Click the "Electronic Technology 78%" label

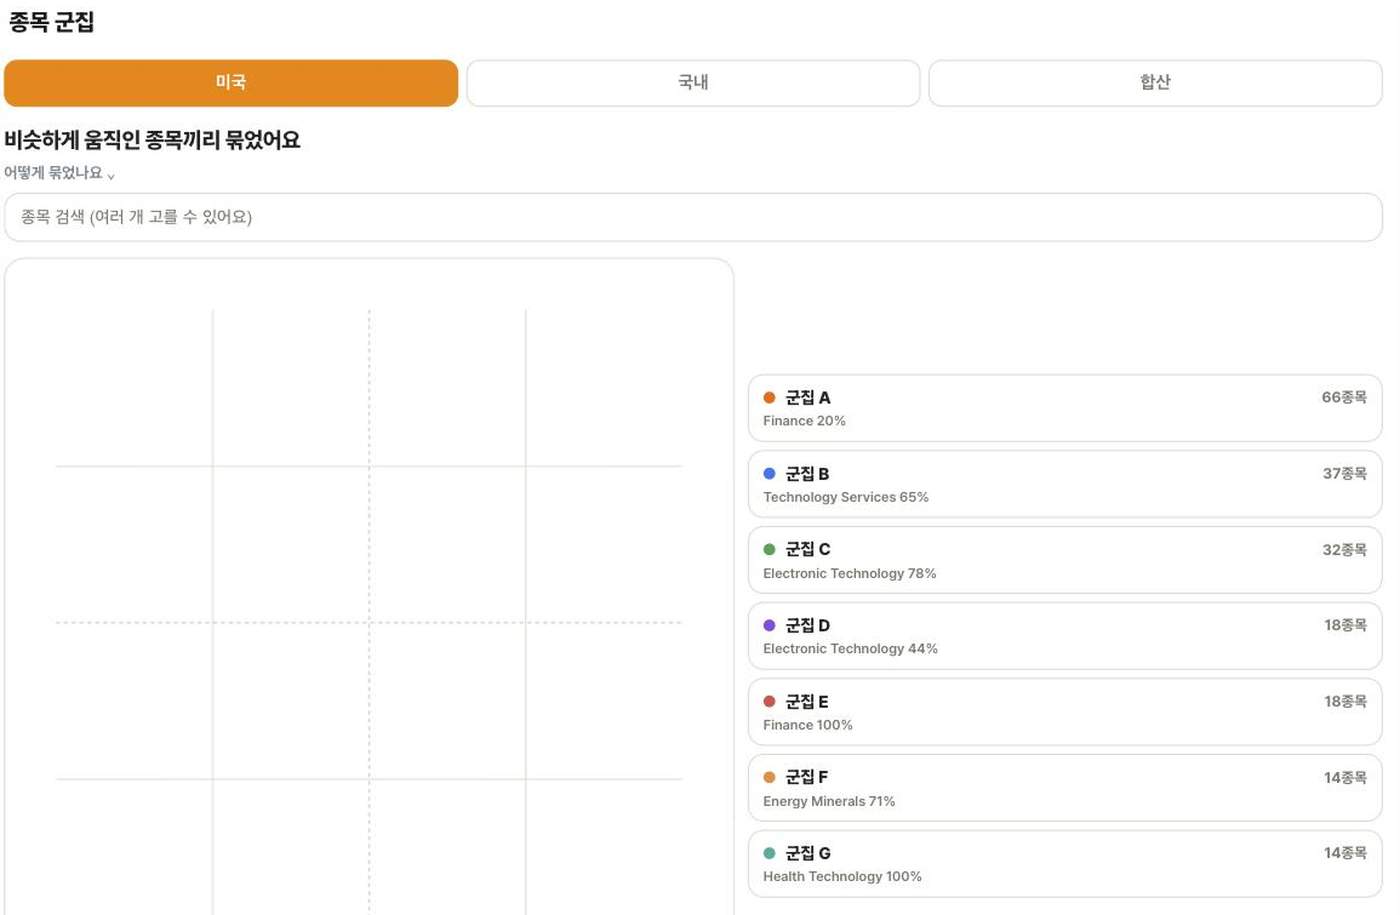pyautogui.click(x=850, y=573)
